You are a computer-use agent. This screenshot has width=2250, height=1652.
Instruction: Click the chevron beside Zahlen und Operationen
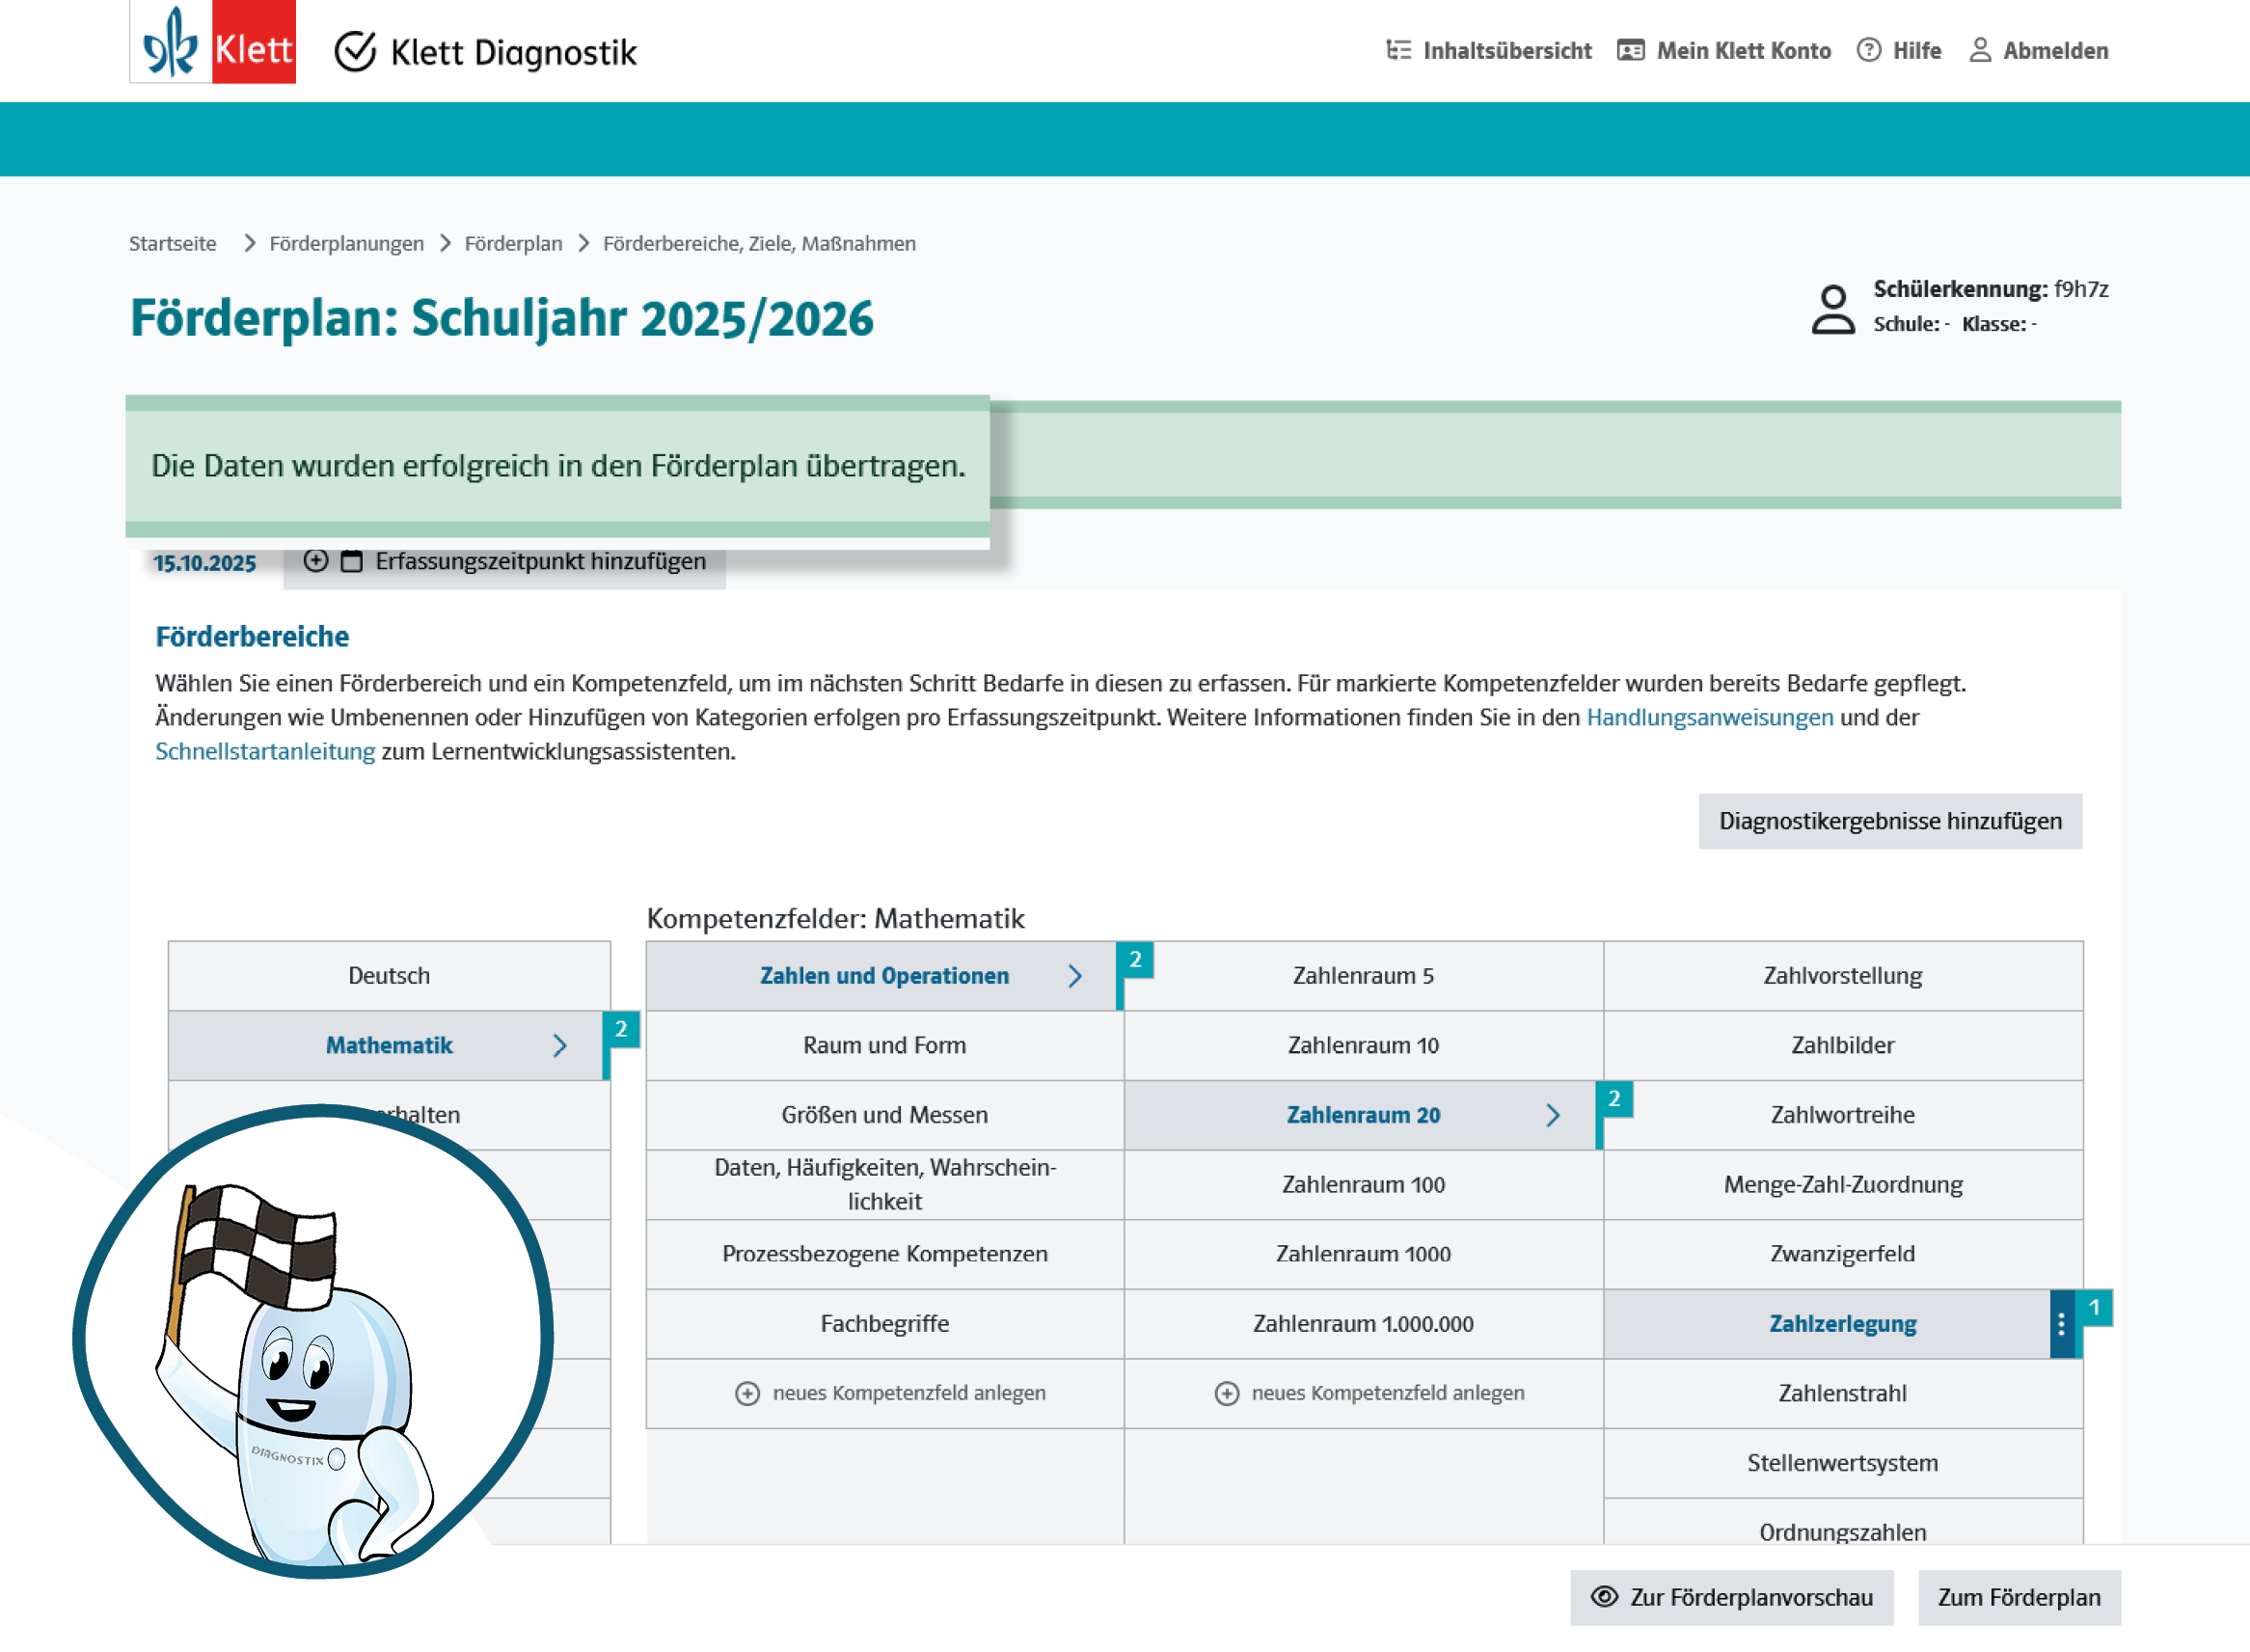(x=1075, y=976)
